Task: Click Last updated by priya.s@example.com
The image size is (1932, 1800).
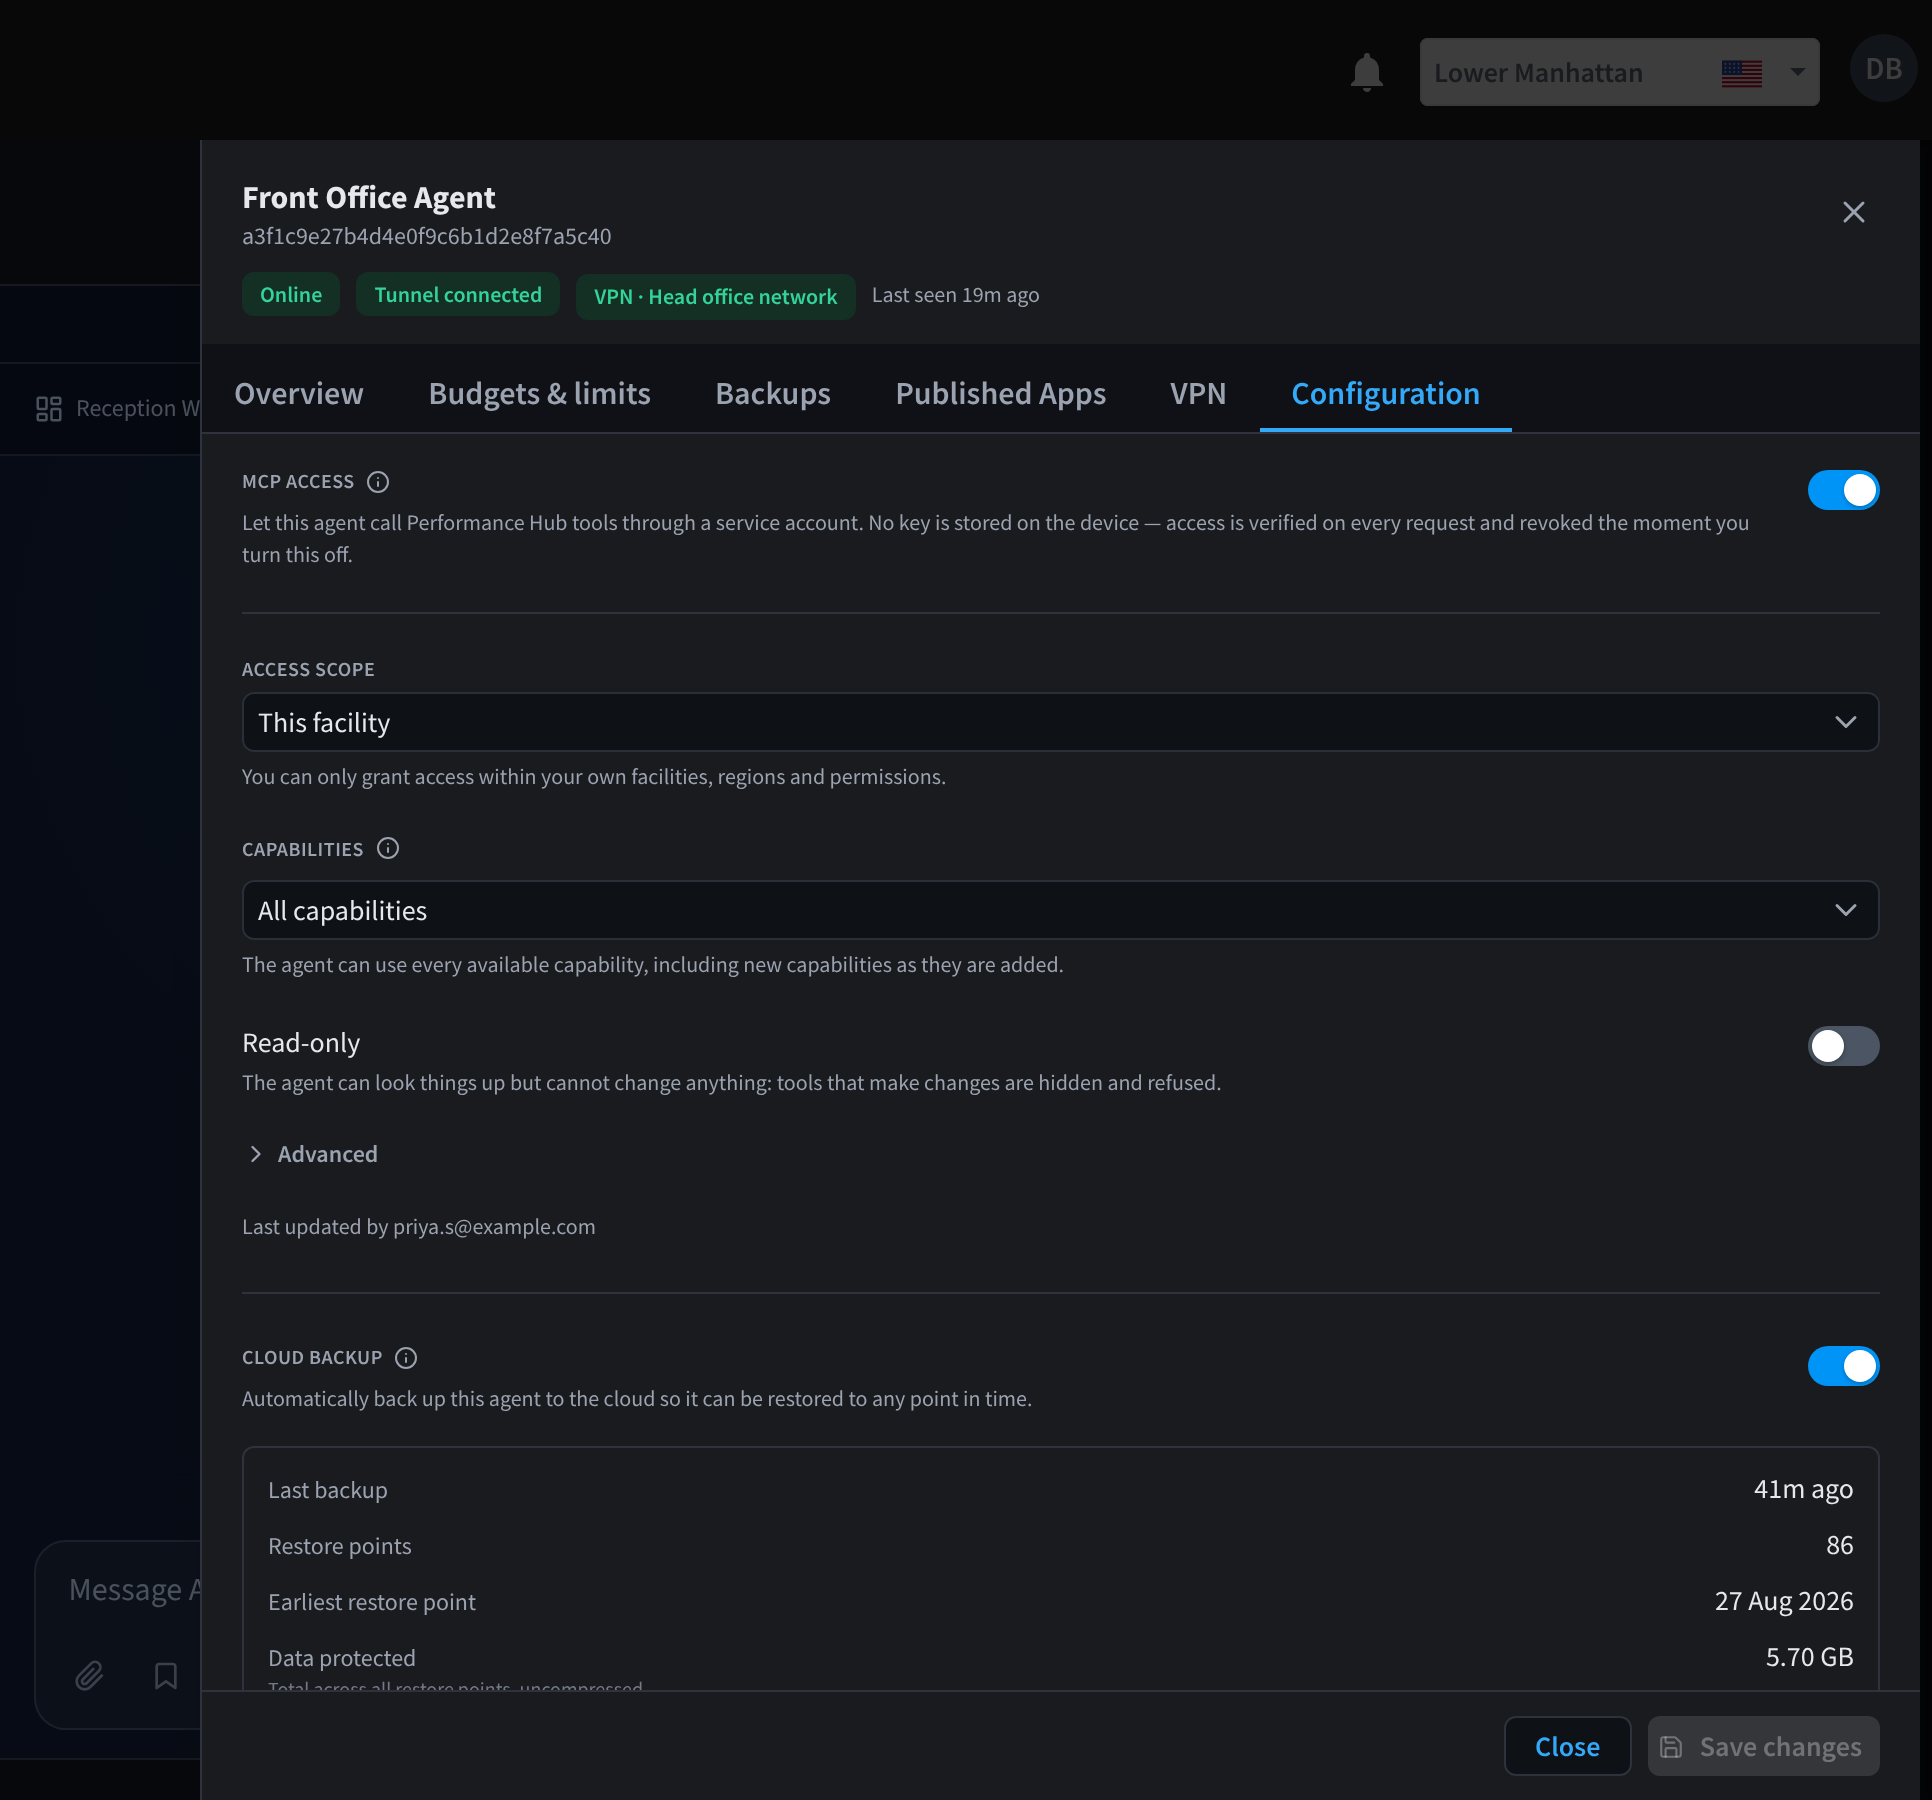Action: 419,1227
